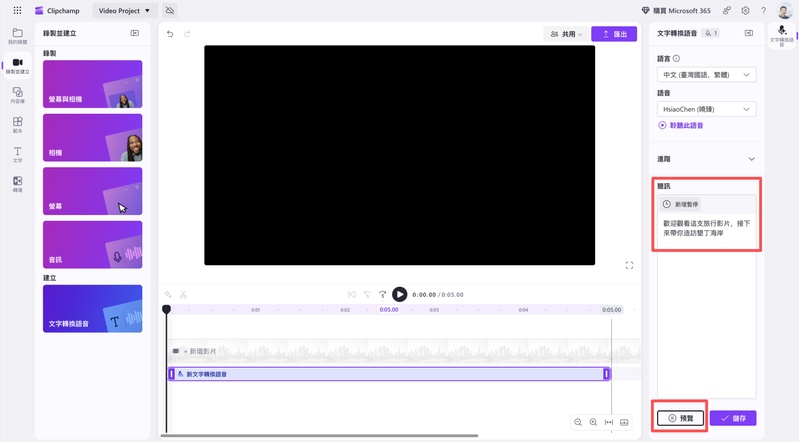Click the 預覽 preview button
Image resolution: width=799 pixels, height=442 pixels.
(x=681, y=418)
